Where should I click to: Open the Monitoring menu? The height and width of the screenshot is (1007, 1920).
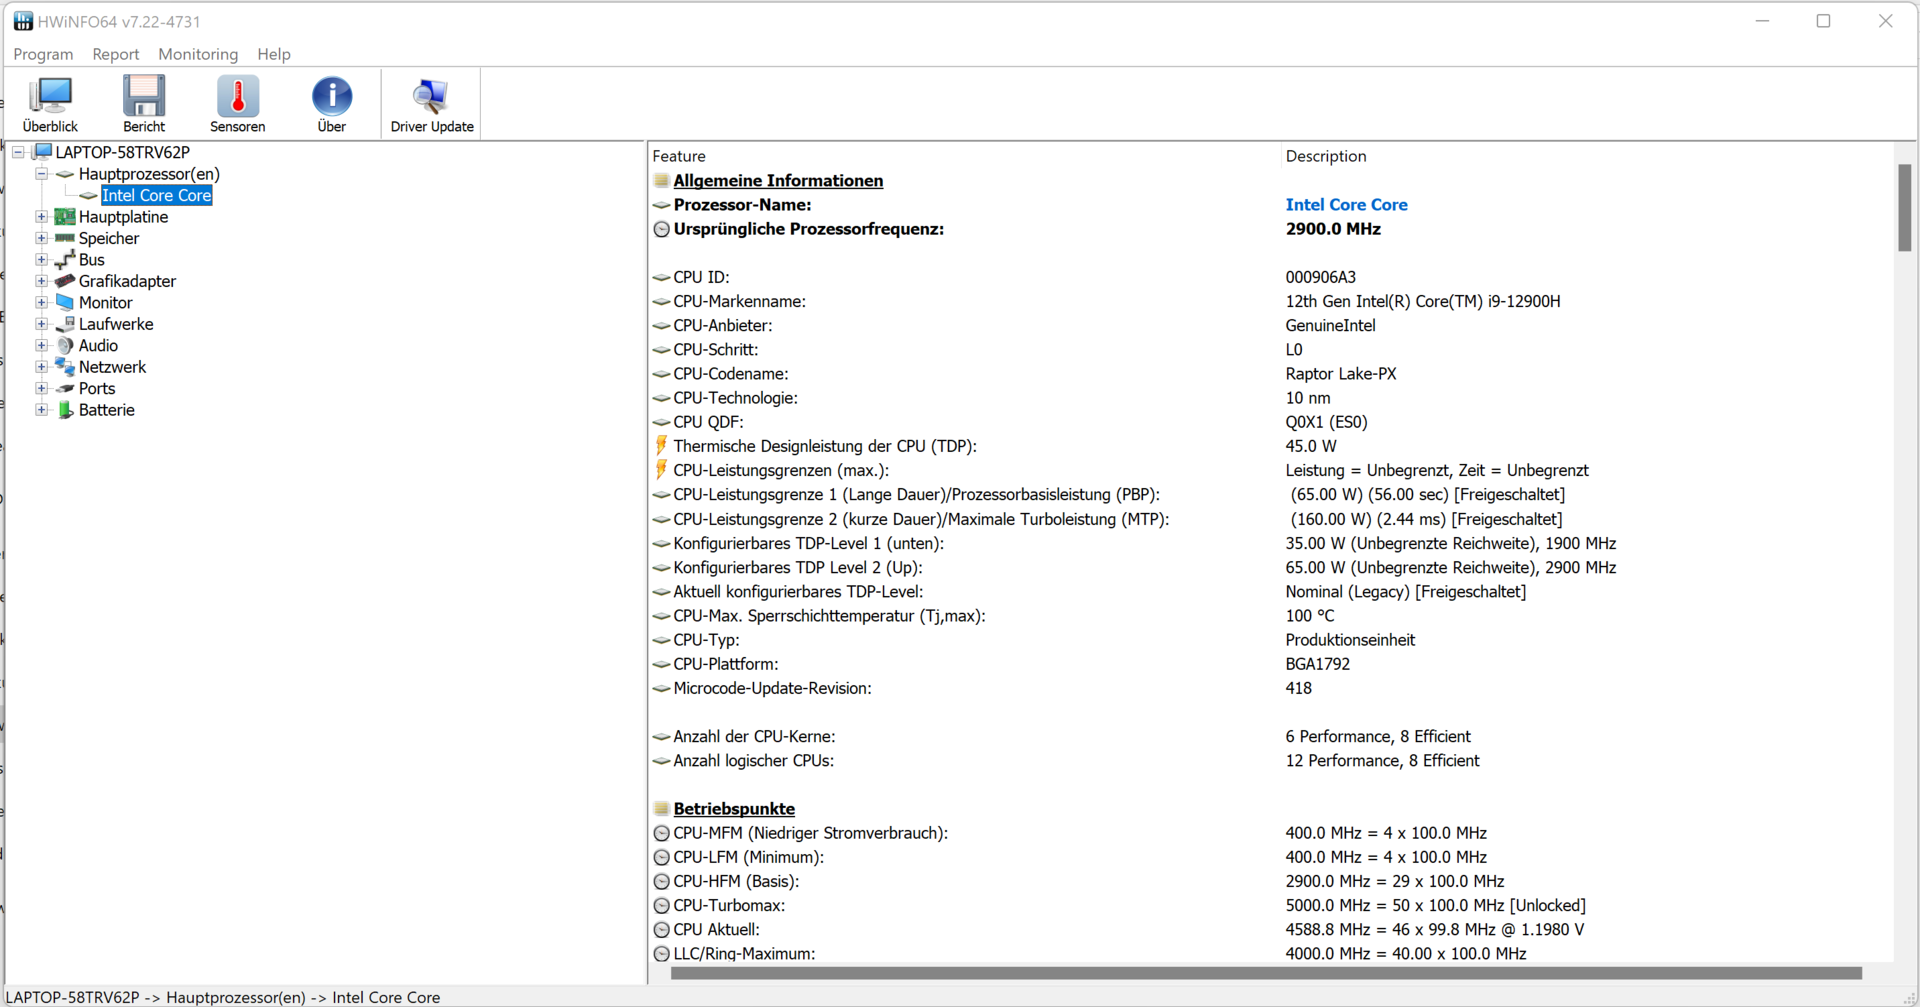tap(198, 54)
